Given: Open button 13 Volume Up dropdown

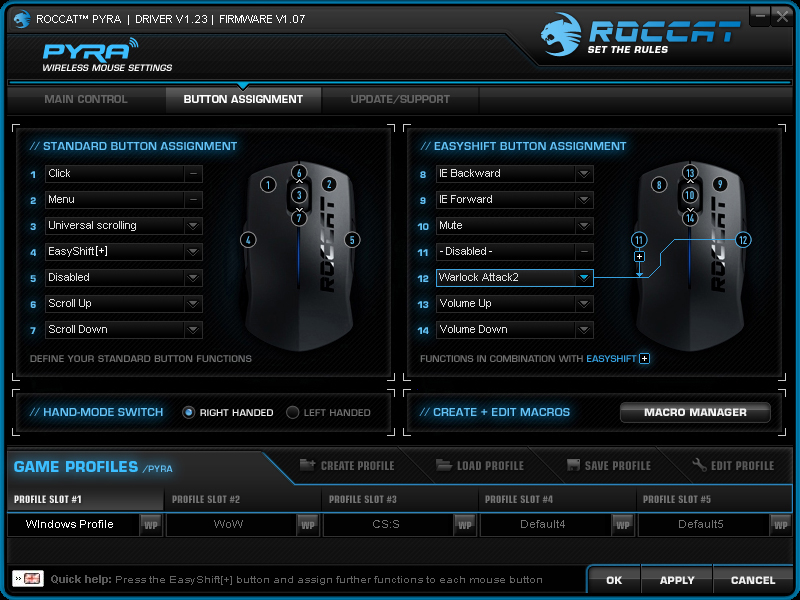Looking at the screenshot, I should tap(584, 304).
